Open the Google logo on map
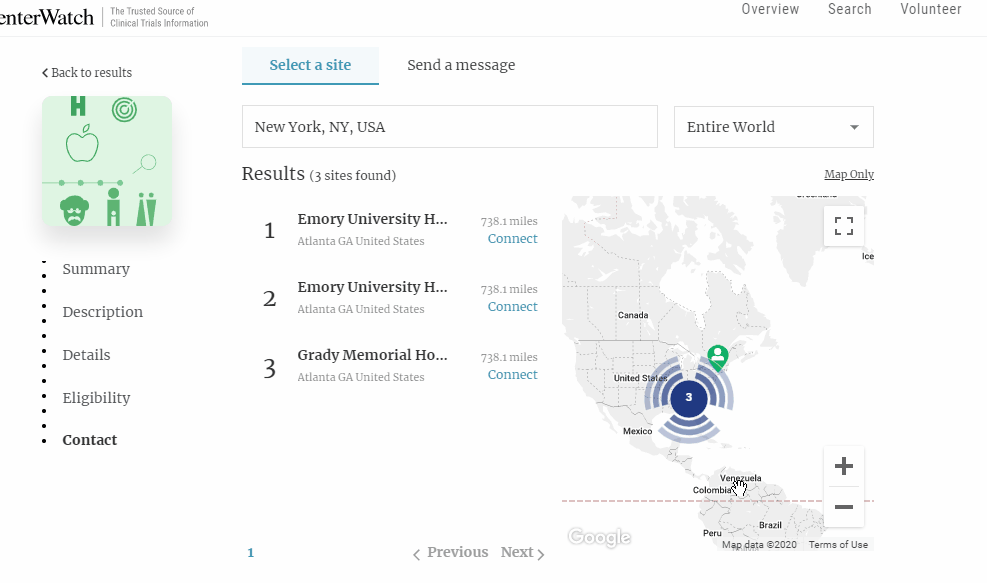Screen dimensions: 987x583 click(599, 537)
